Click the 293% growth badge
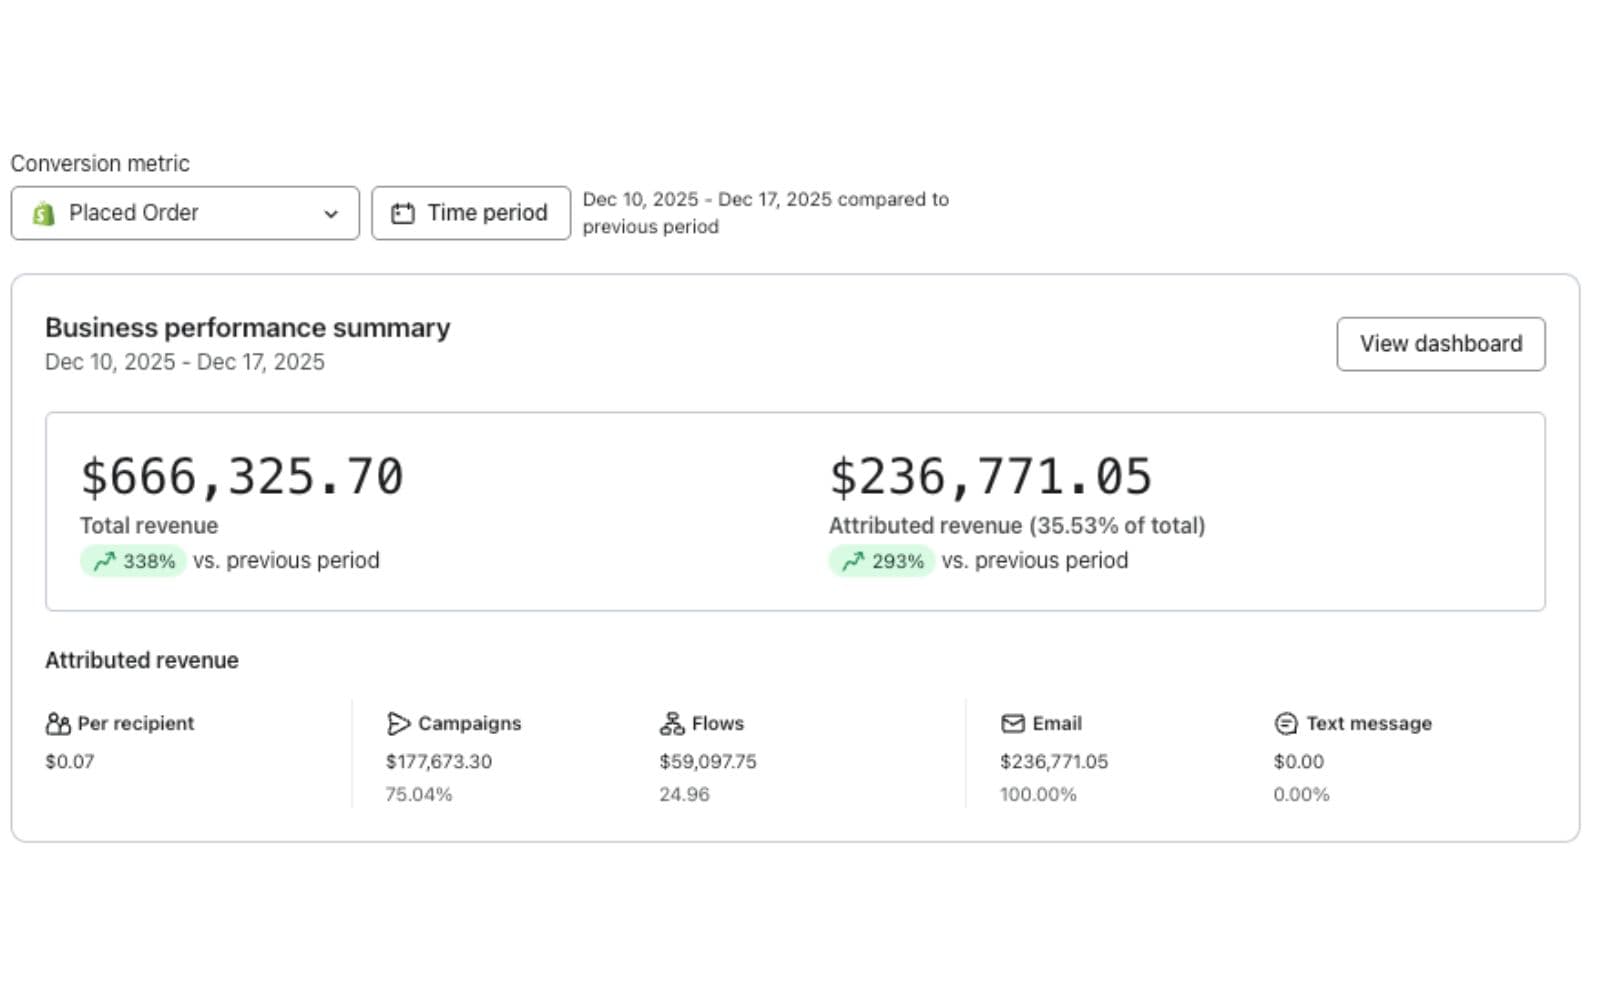The width and height of the screenshot is (1600, 1000). pyautogui.click(x=881, y=561)
